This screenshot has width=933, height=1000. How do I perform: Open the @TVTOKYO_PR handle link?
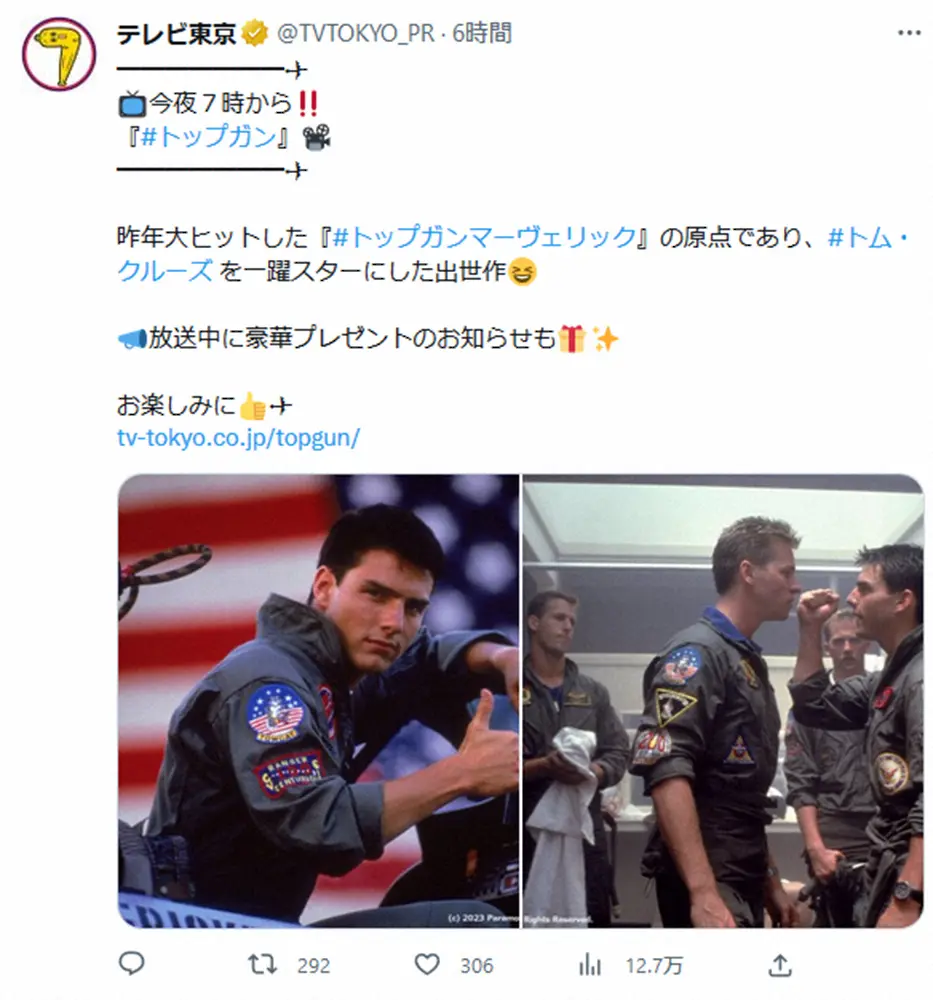click(356, 33)
